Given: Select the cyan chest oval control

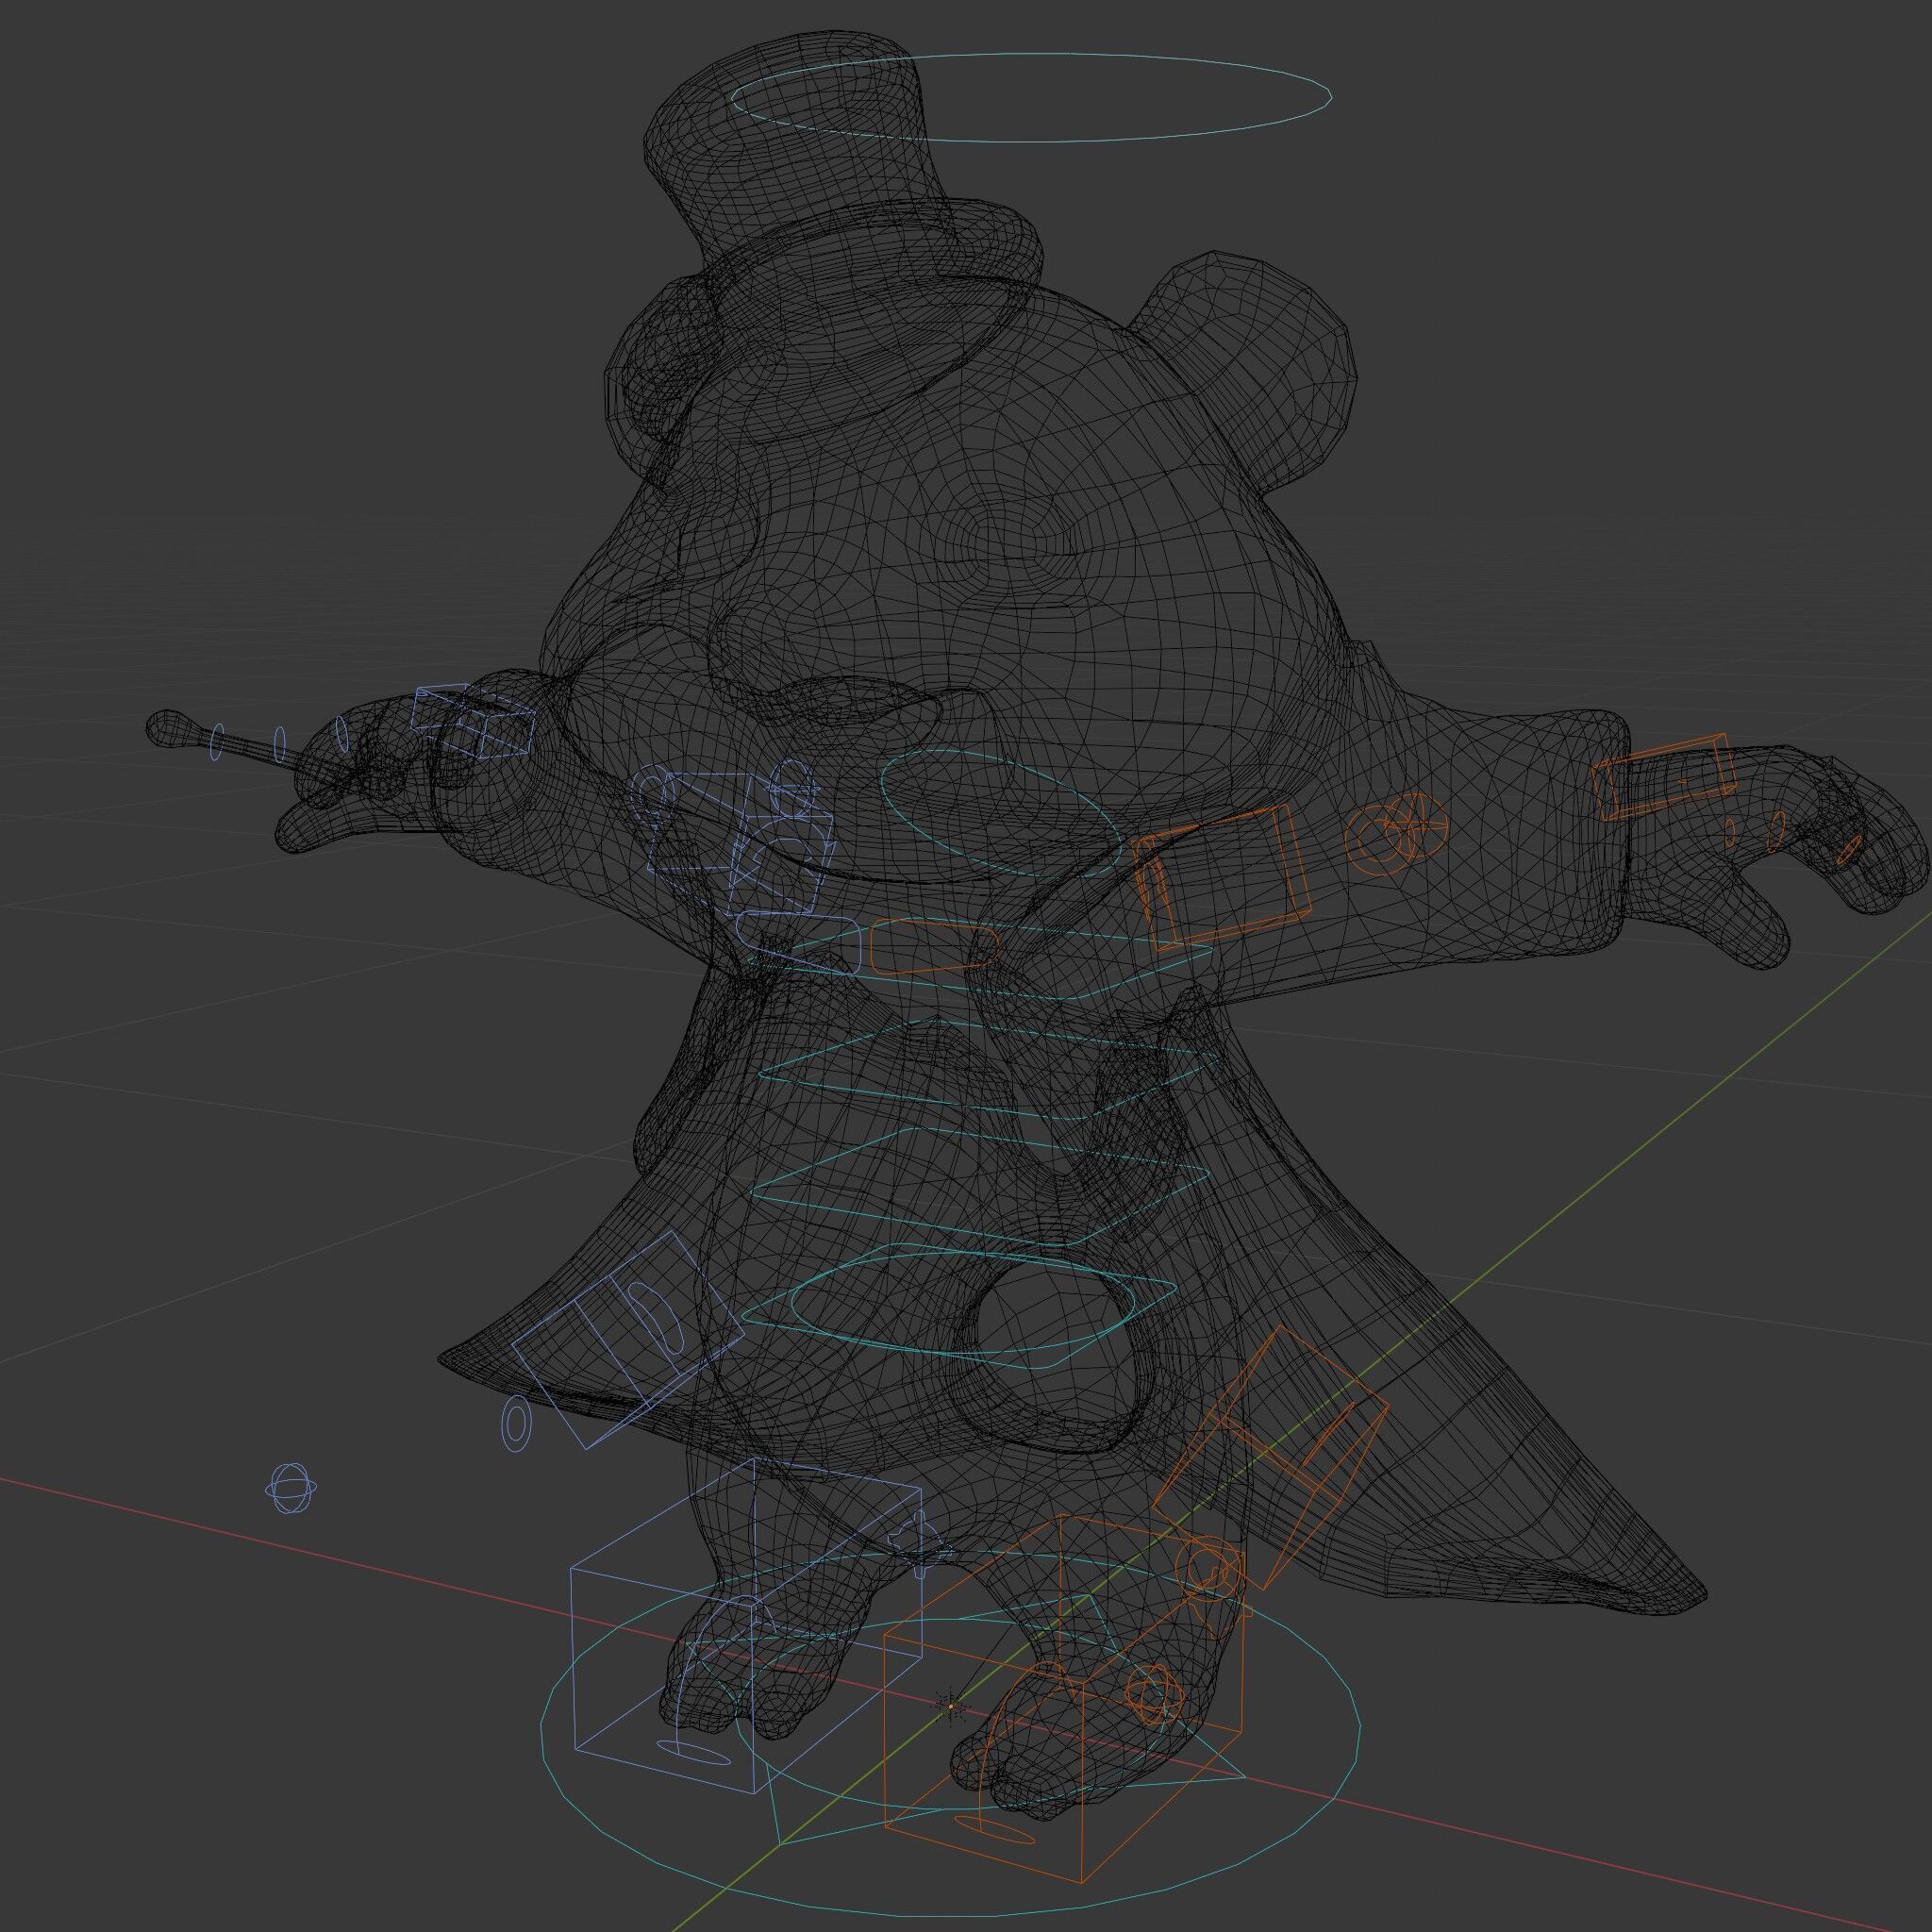Looking at the screenshot, I should point(1000,815).
